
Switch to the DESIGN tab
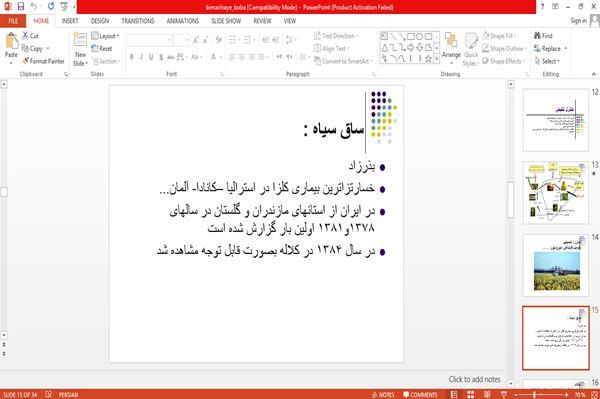100,21
